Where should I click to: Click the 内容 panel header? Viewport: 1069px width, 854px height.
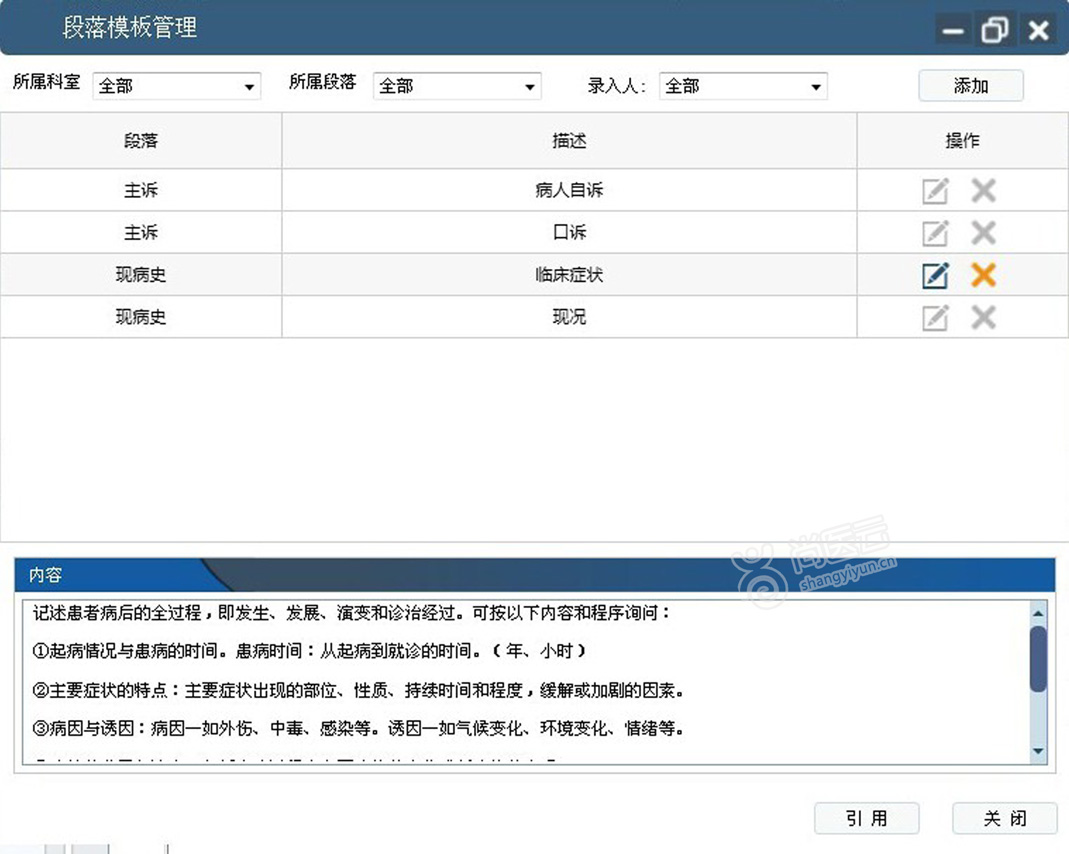[x=534, y=575]
